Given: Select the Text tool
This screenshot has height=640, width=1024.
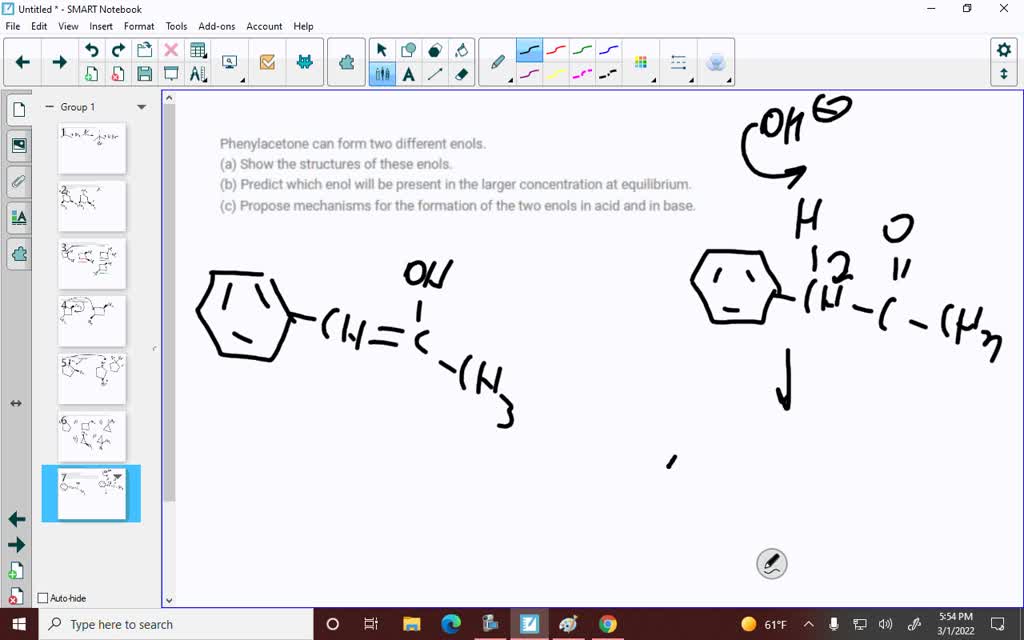Looking at the screenshot, I should coord(407,74).
